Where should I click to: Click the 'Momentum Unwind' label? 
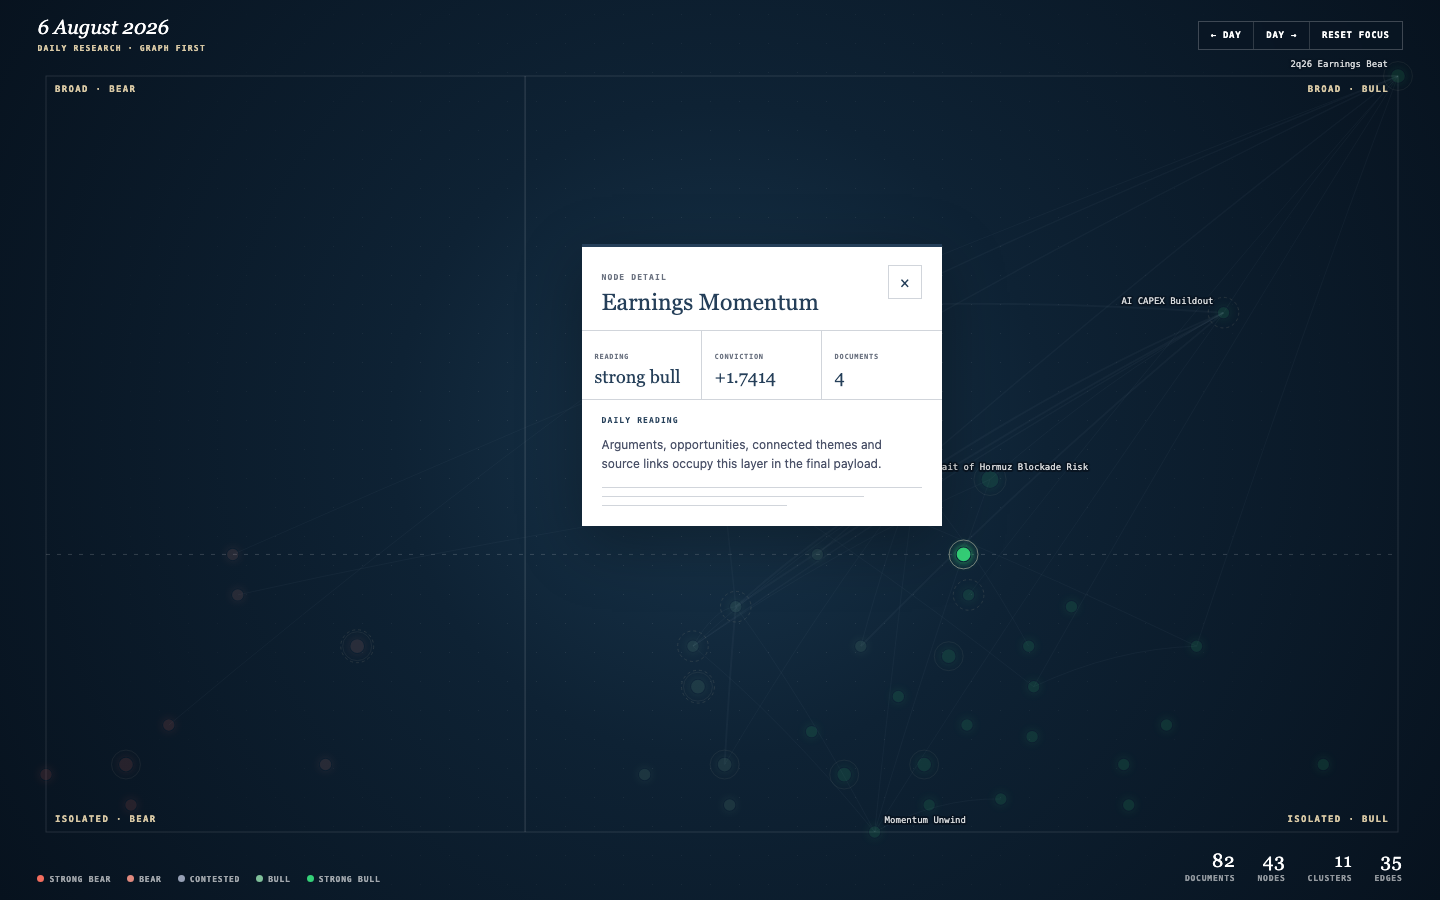coord(925,820)
